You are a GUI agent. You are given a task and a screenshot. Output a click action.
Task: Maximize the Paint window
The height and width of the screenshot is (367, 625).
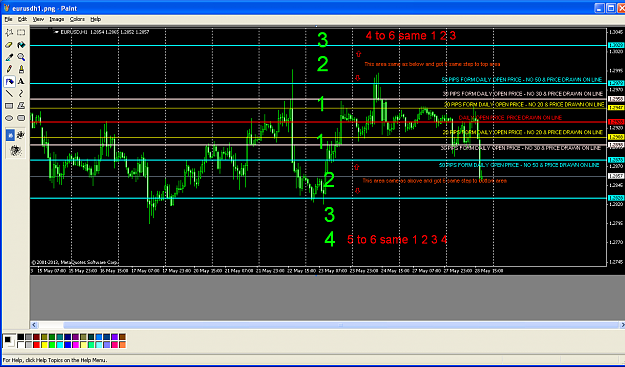(611, 8)
